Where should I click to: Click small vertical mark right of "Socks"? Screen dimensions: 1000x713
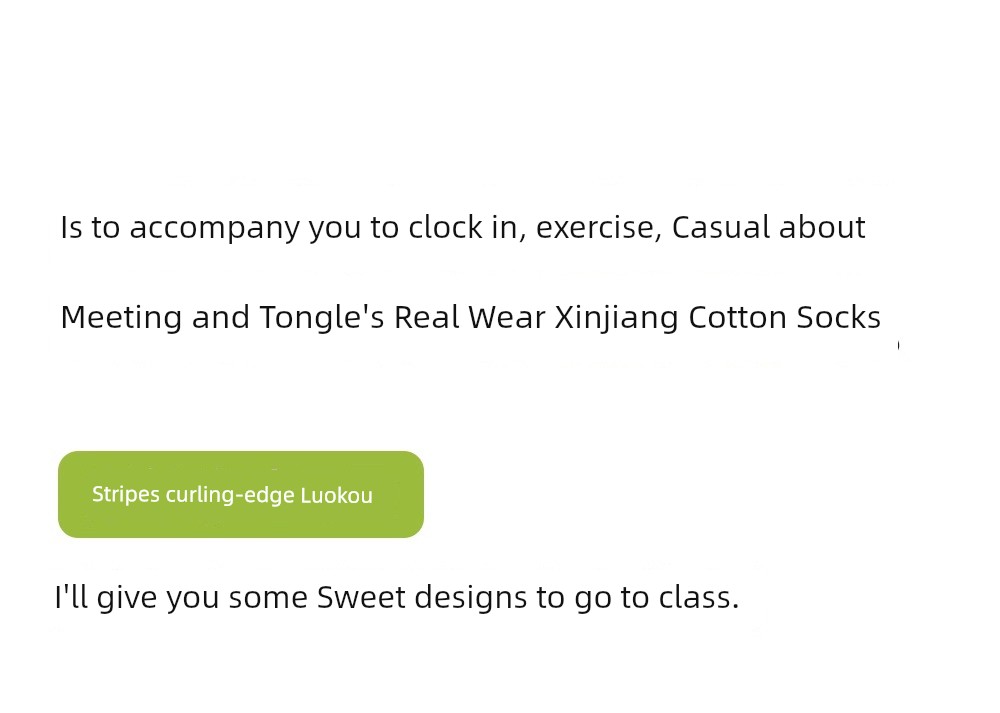point(899,345)
